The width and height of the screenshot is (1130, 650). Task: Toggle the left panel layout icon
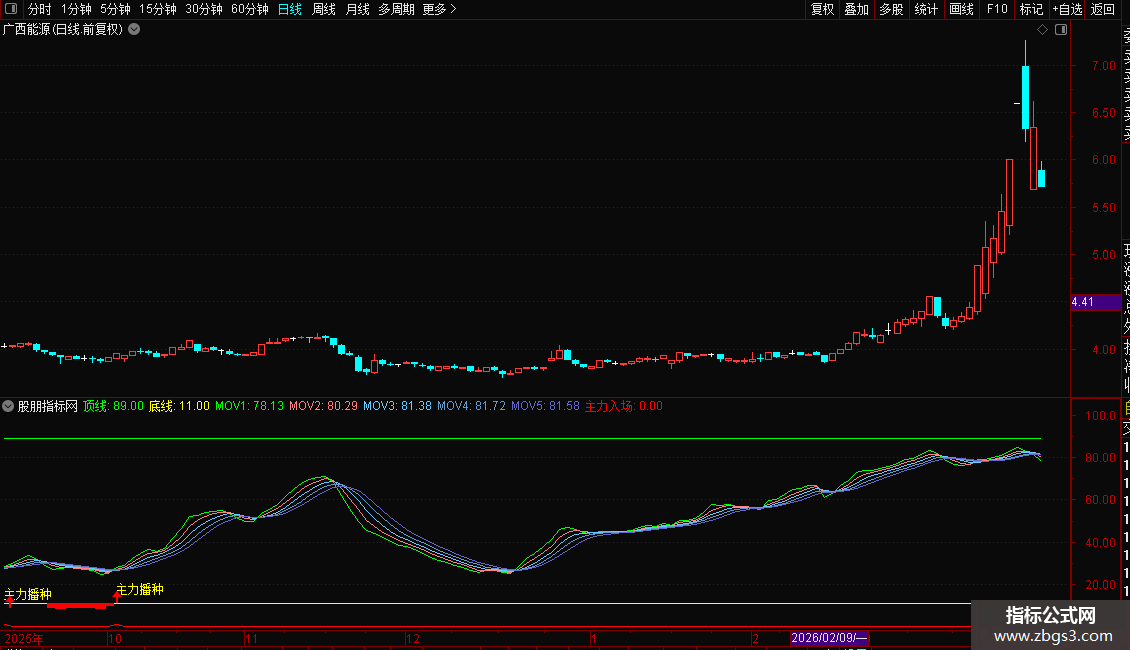tap(11, 9)
